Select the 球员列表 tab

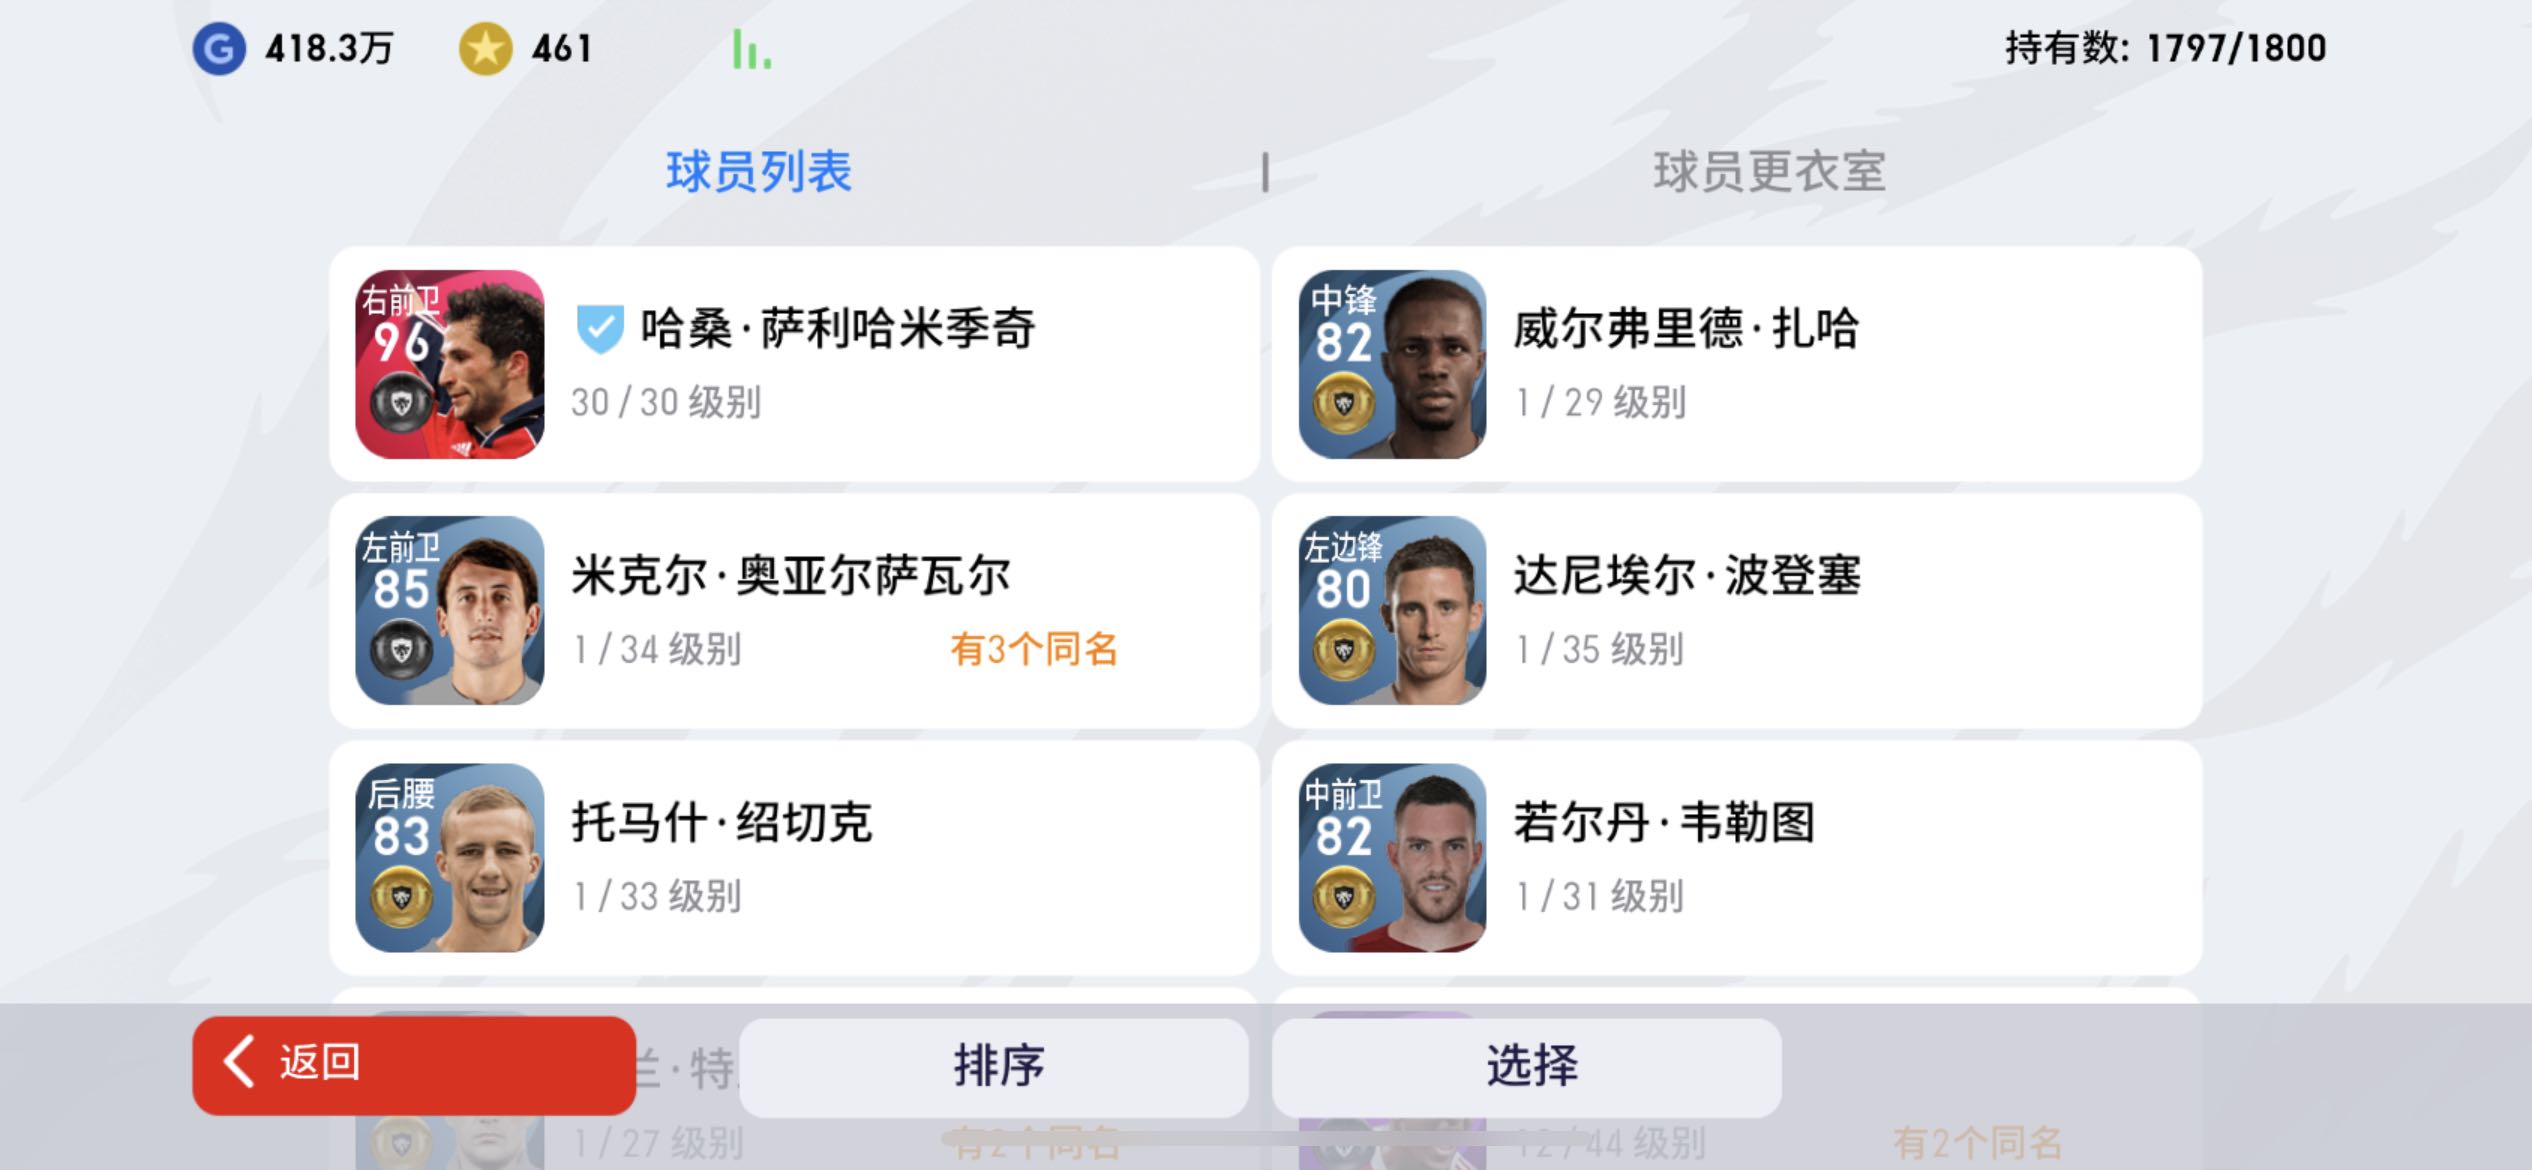point(759,172)
